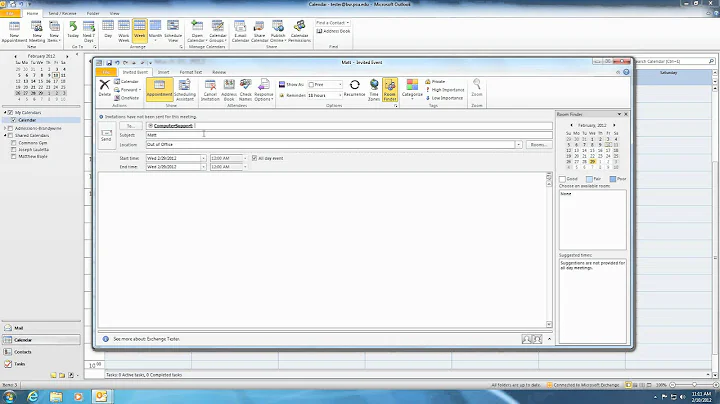The height and width of the screenshot is (404, 720).
Task: Click the Send button
Action: [106, 135]
